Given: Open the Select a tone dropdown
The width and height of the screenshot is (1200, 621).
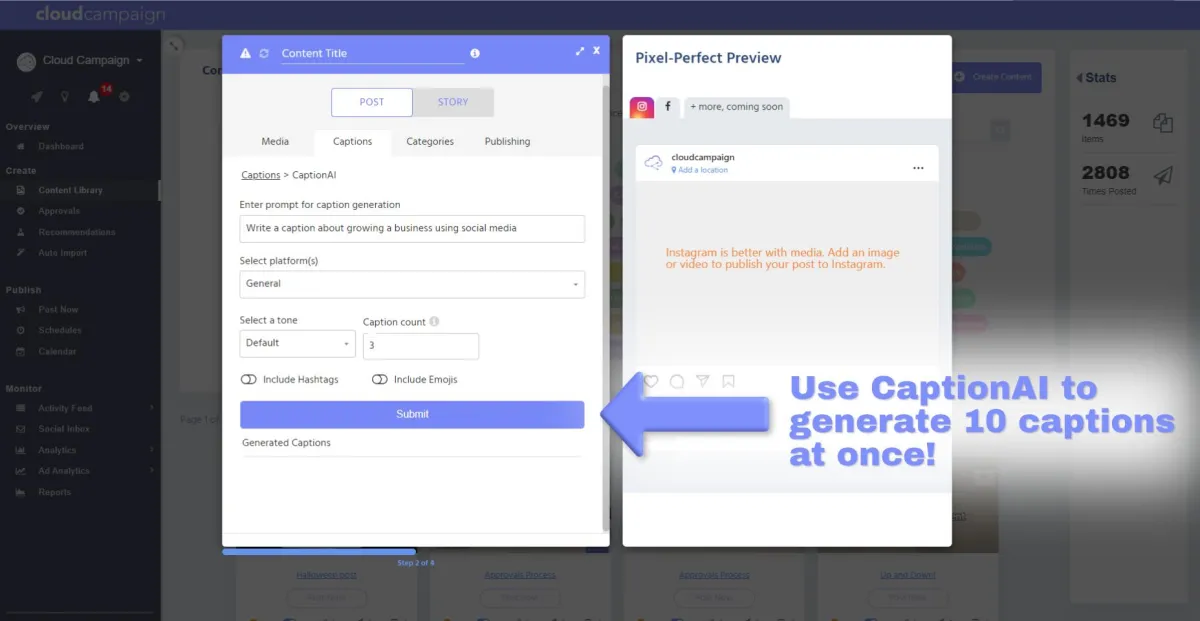Looking at the screenshot, I should pos(297,343).
